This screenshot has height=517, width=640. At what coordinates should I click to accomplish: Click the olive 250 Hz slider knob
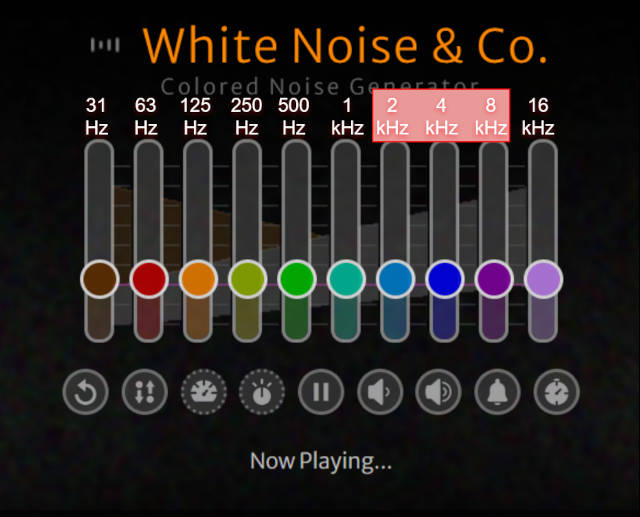(247, 279)
